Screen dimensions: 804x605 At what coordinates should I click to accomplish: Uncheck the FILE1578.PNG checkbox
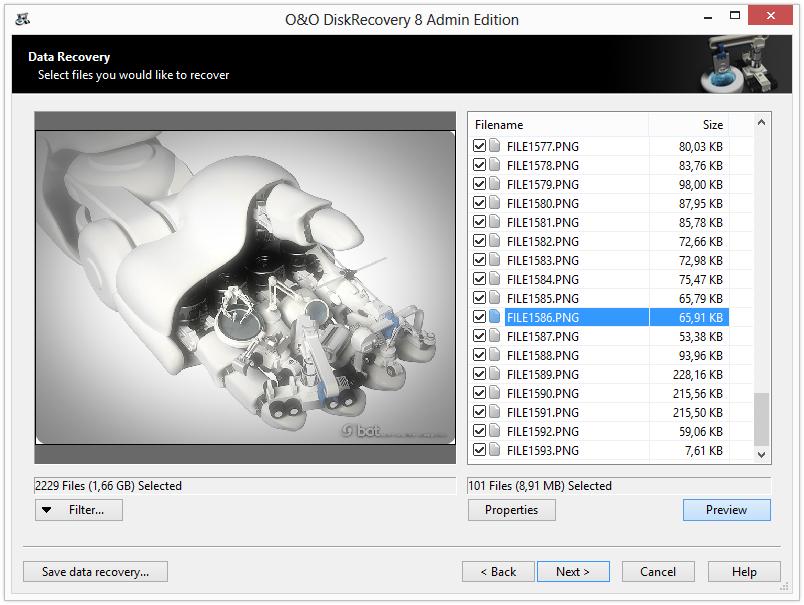pyautogui.click(x=479, y=165)
